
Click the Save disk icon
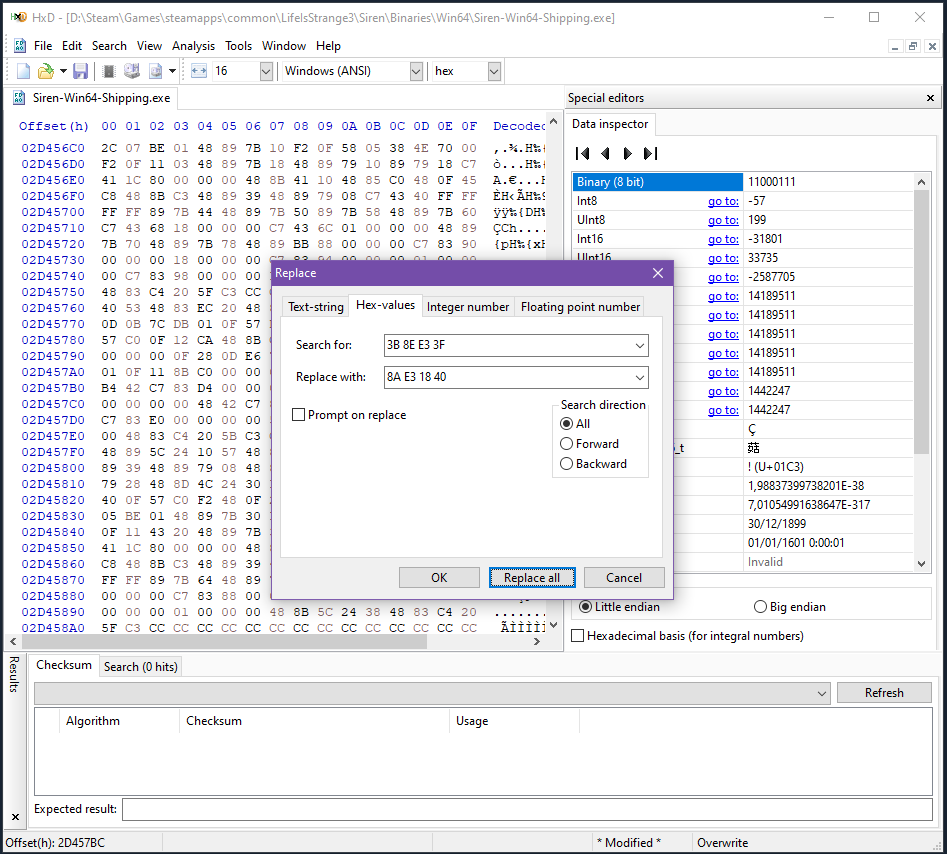coord(80,71)
